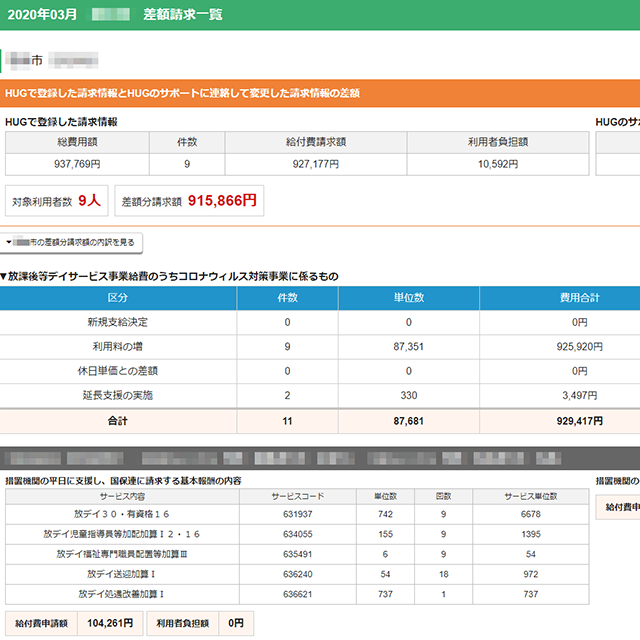Click the 給付費申請額 104,261円 box
The width and height of the screenshot is (640, 640).
pyautogui.click(x=64, y=623)
